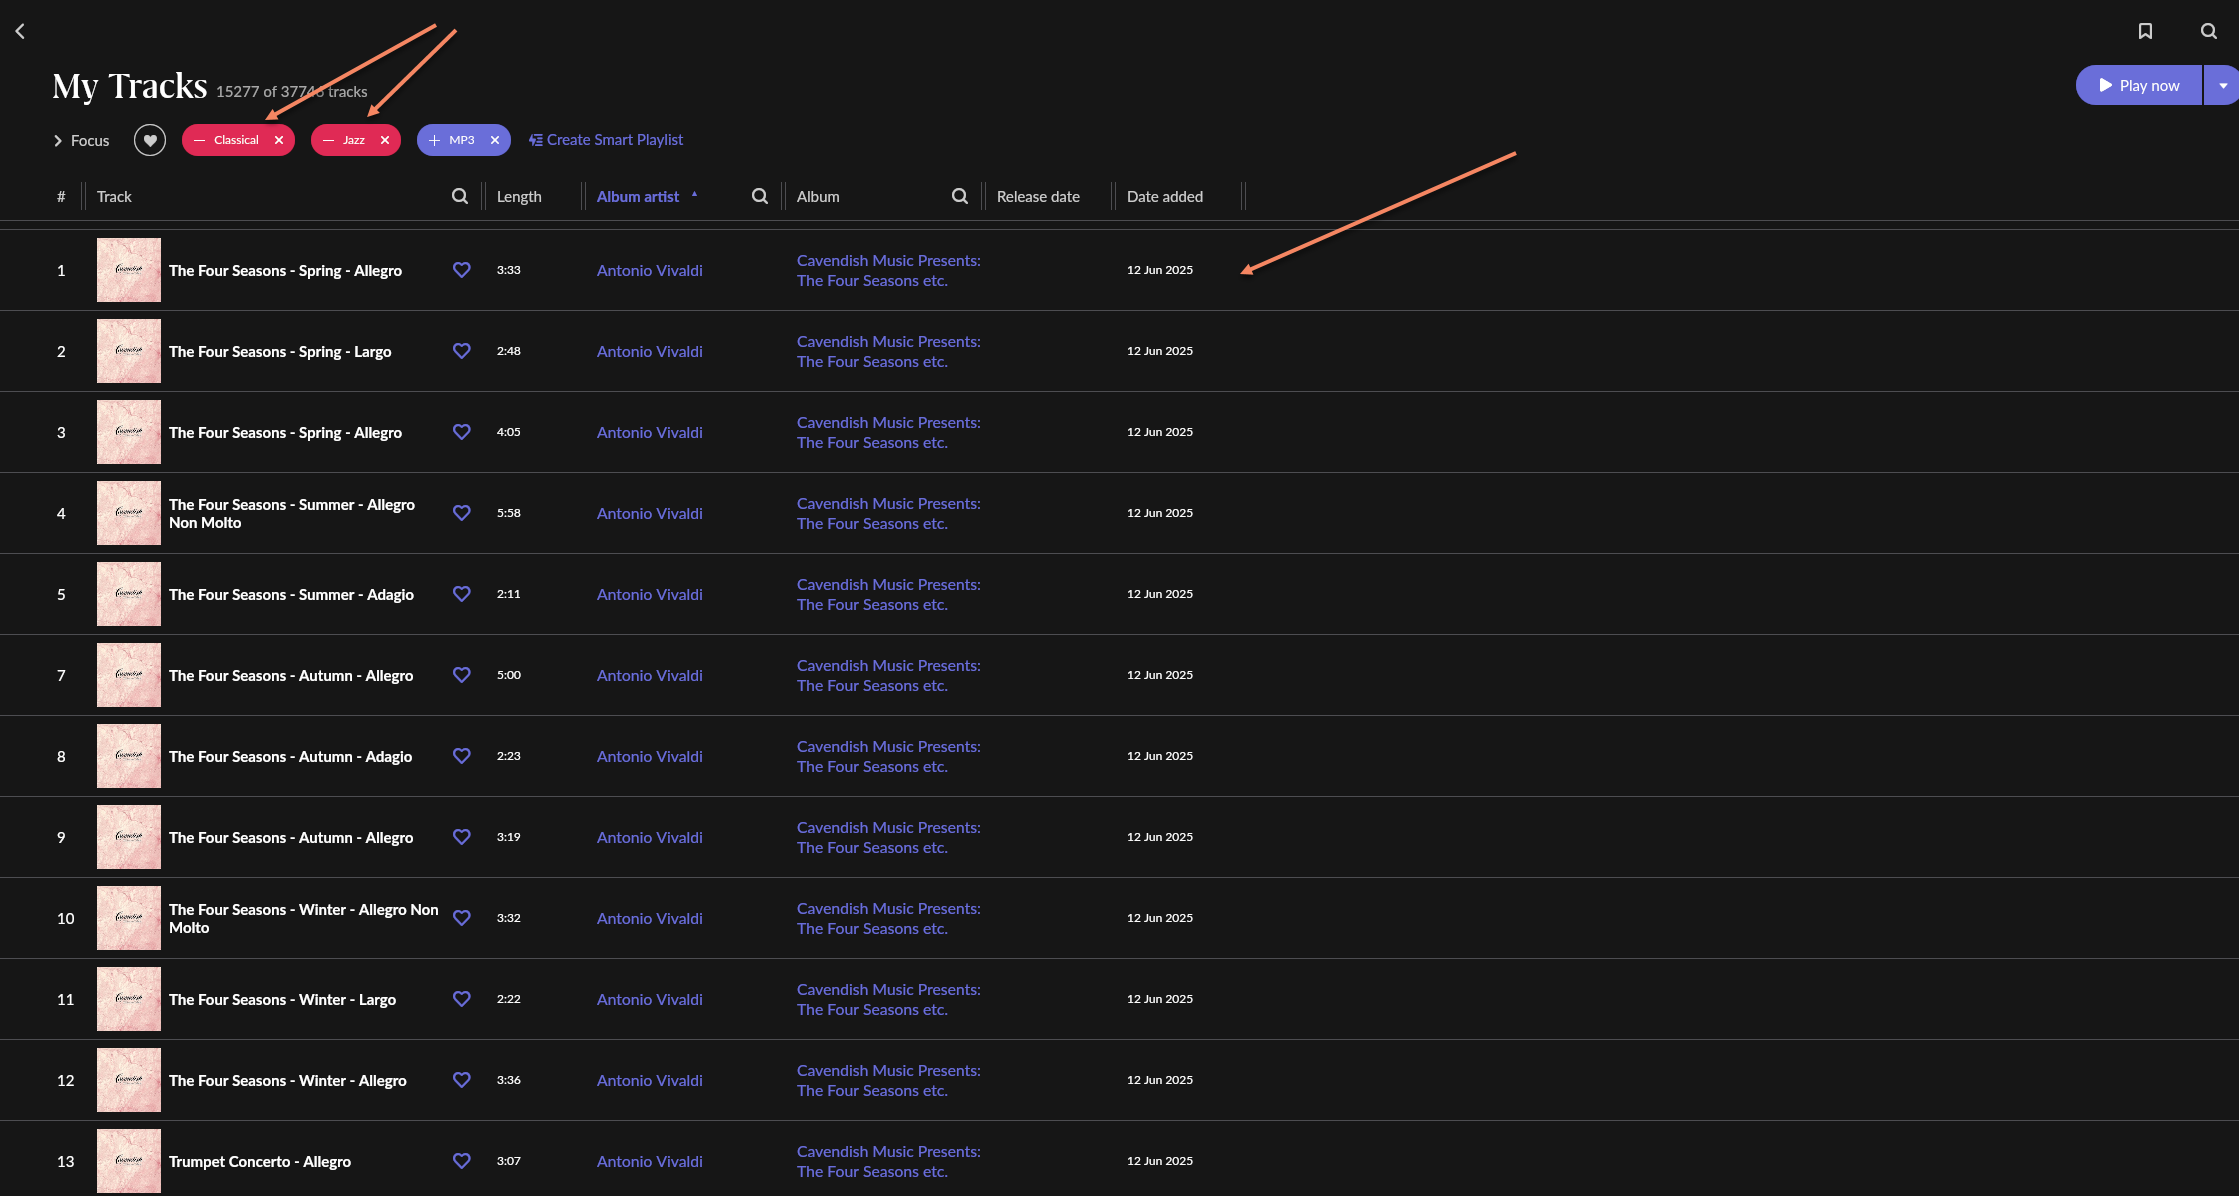Remove the MP3 filter chip

pyautogui.click(x=495, y=140)
